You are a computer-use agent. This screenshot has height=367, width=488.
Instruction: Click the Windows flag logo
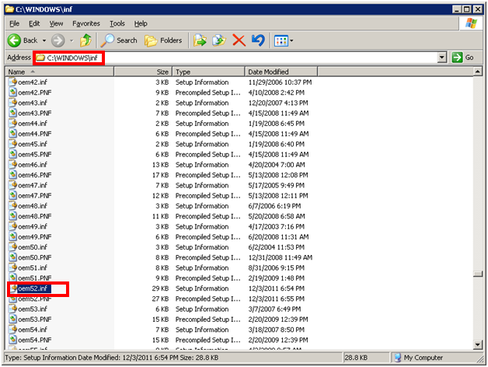(471, 24)
